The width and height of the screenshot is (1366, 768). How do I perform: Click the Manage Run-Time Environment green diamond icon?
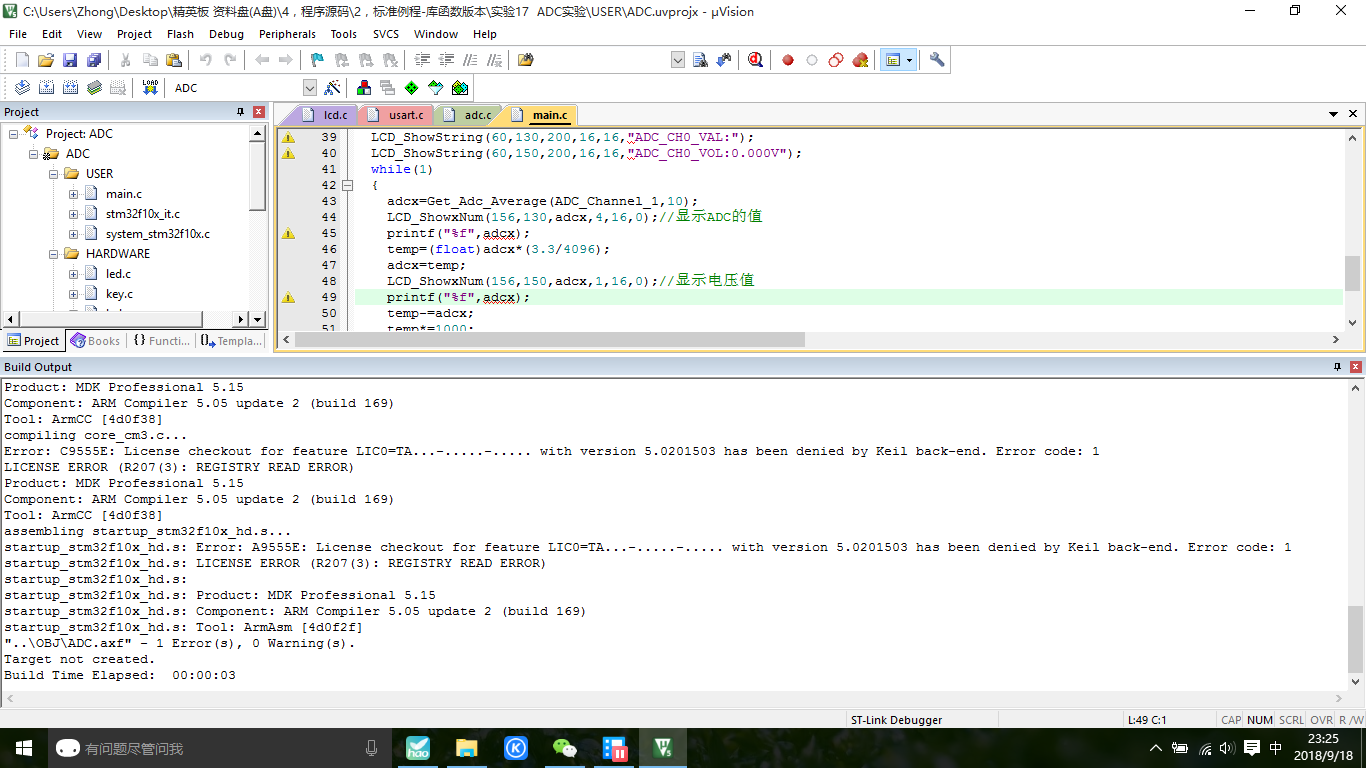coord(412,88)
